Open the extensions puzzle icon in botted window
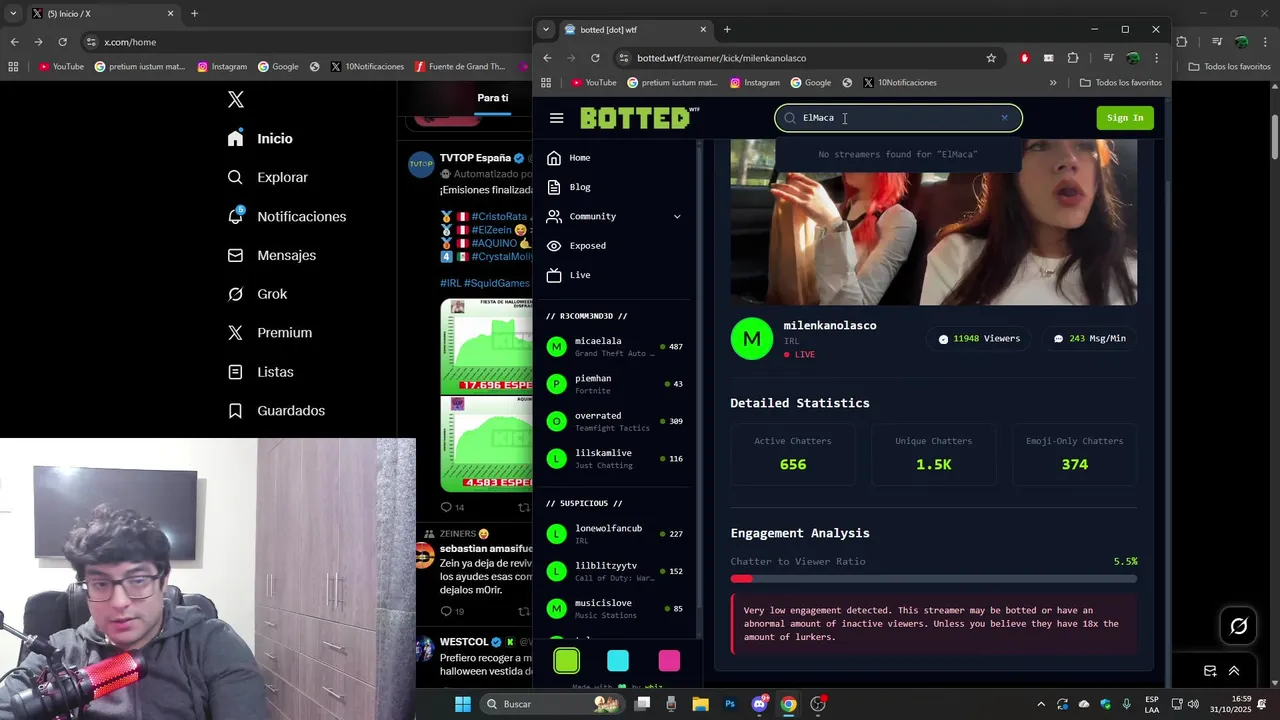Viewport: 1280px width, 720px height. (x=1073, y=58)
